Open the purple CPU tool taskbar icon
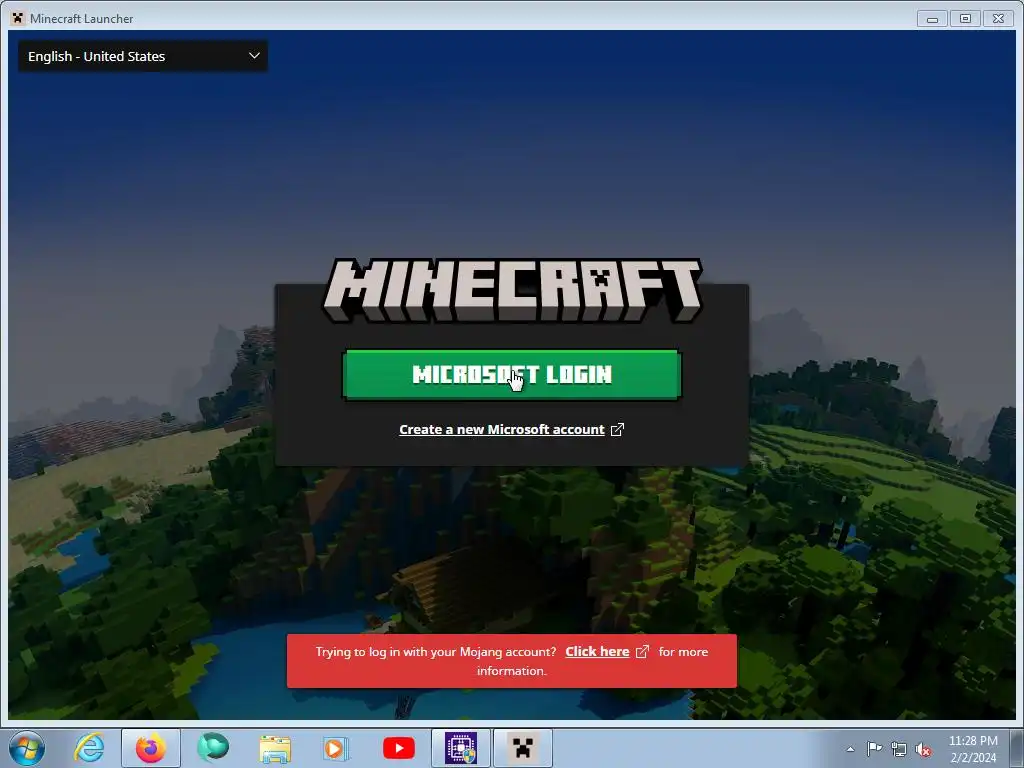The image size is (1024, 768). tap(461, 748)
